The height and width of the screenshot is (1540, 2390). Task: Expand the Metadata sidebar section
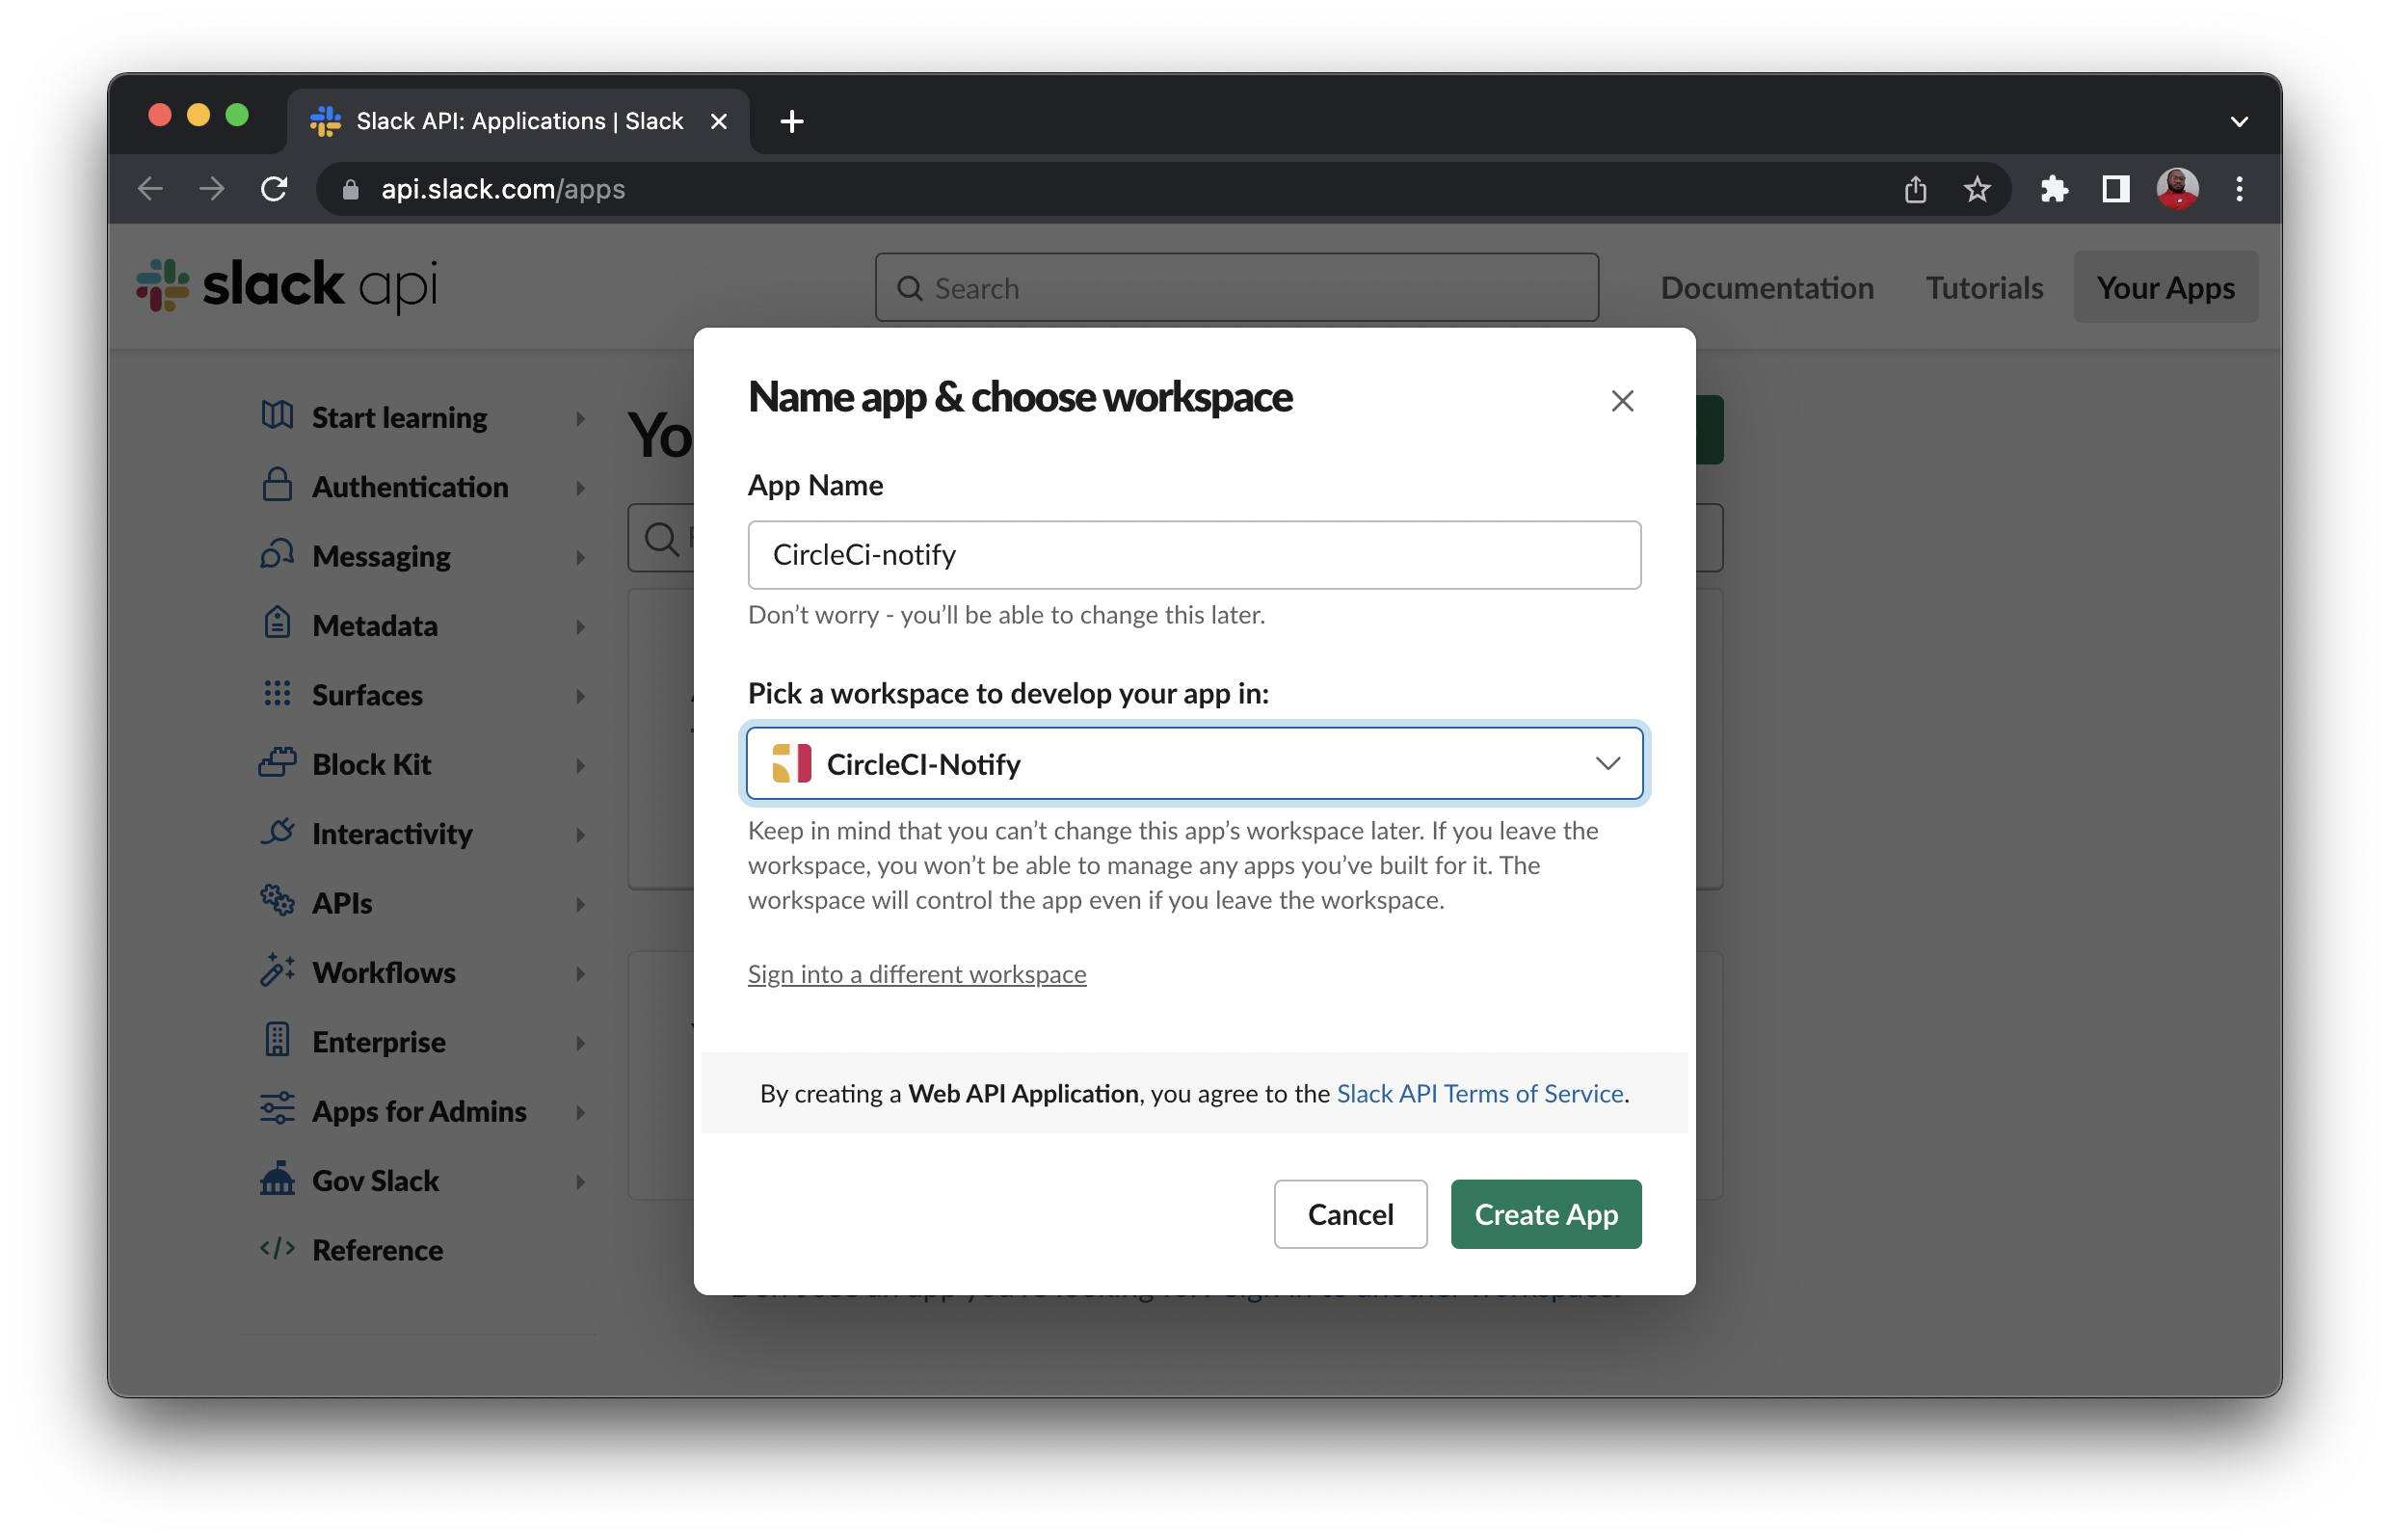point(424,625)
